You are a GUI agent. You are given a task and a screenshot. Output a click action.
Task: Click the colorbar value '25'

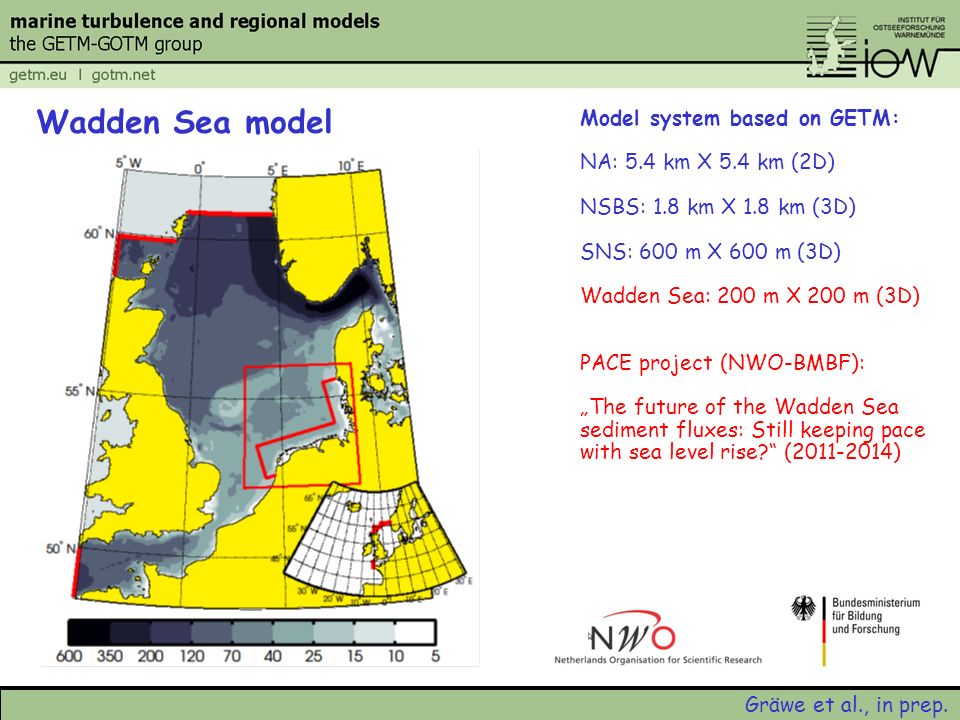pyautogui.click(x=313, y=656)
